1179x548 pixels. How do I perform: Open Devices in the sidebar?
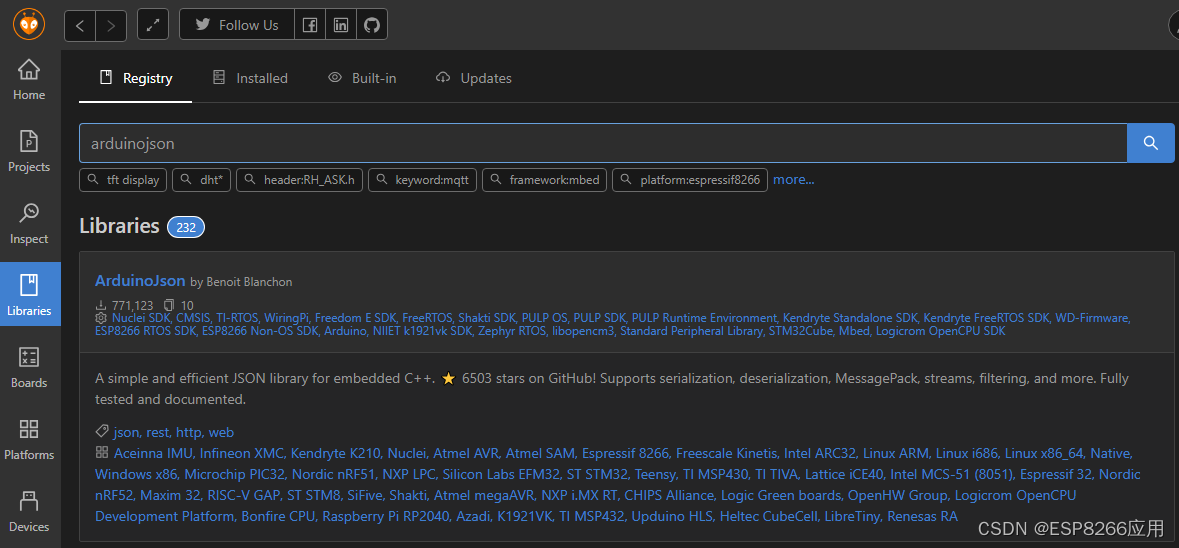(x=29, y=512)
